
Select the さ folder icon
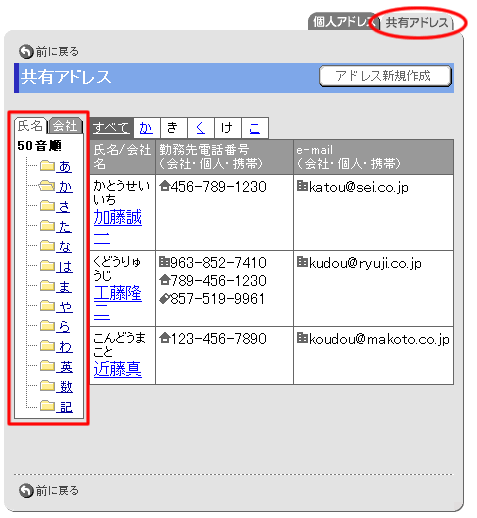(47, 206)
